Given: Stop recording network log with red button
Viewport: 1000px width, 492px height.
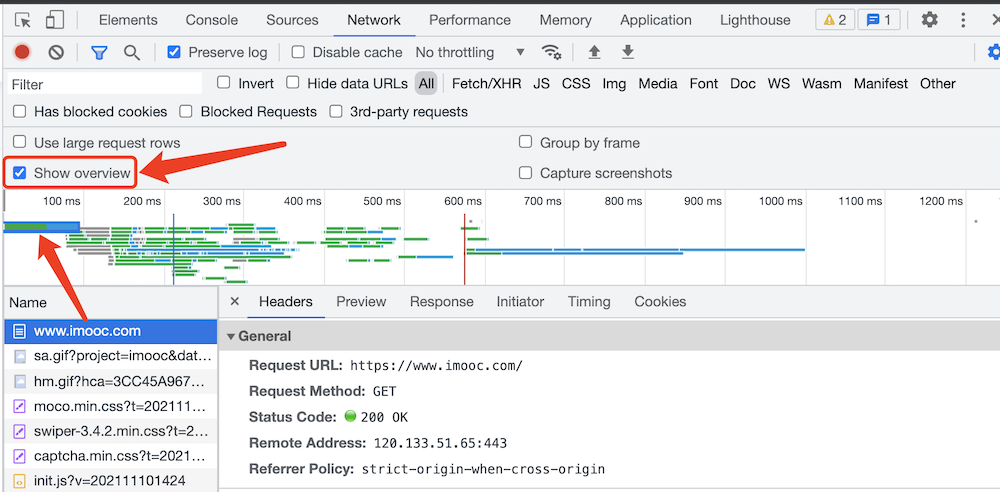Looking at the screenshot, I should (x=22, y=52).
